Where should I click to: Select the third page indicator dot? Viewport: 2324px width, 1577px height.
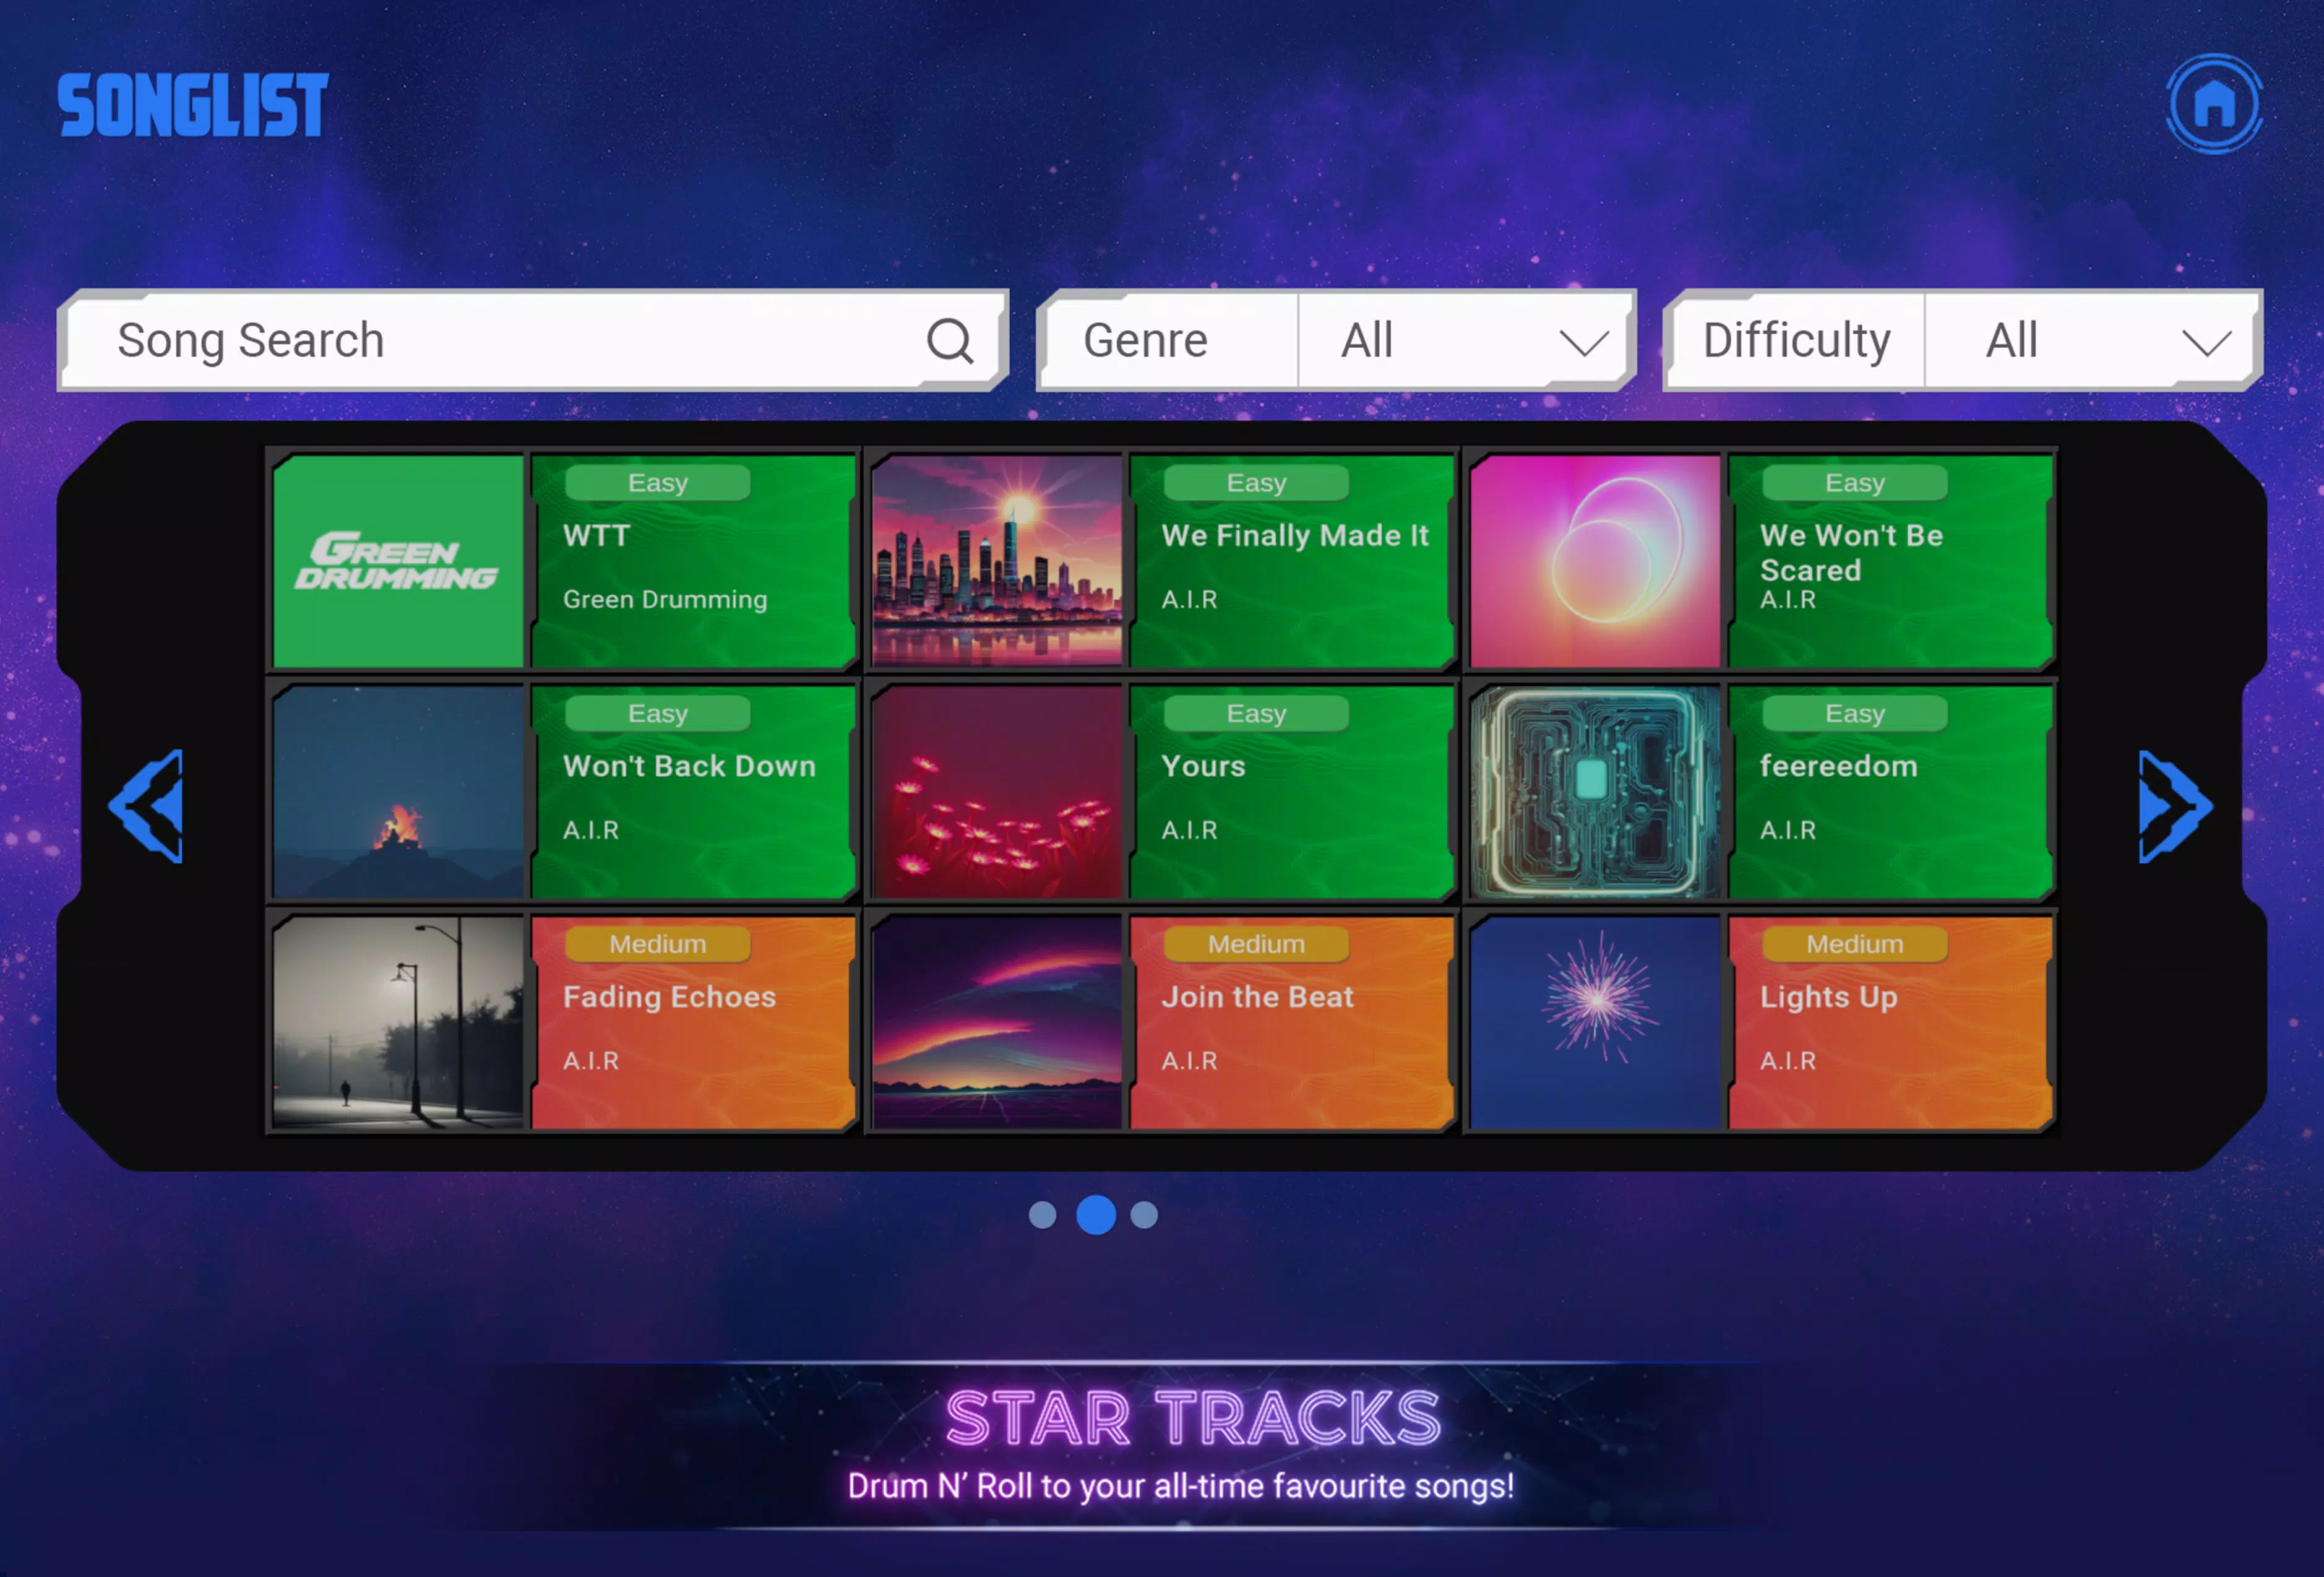(1144, 1214)
